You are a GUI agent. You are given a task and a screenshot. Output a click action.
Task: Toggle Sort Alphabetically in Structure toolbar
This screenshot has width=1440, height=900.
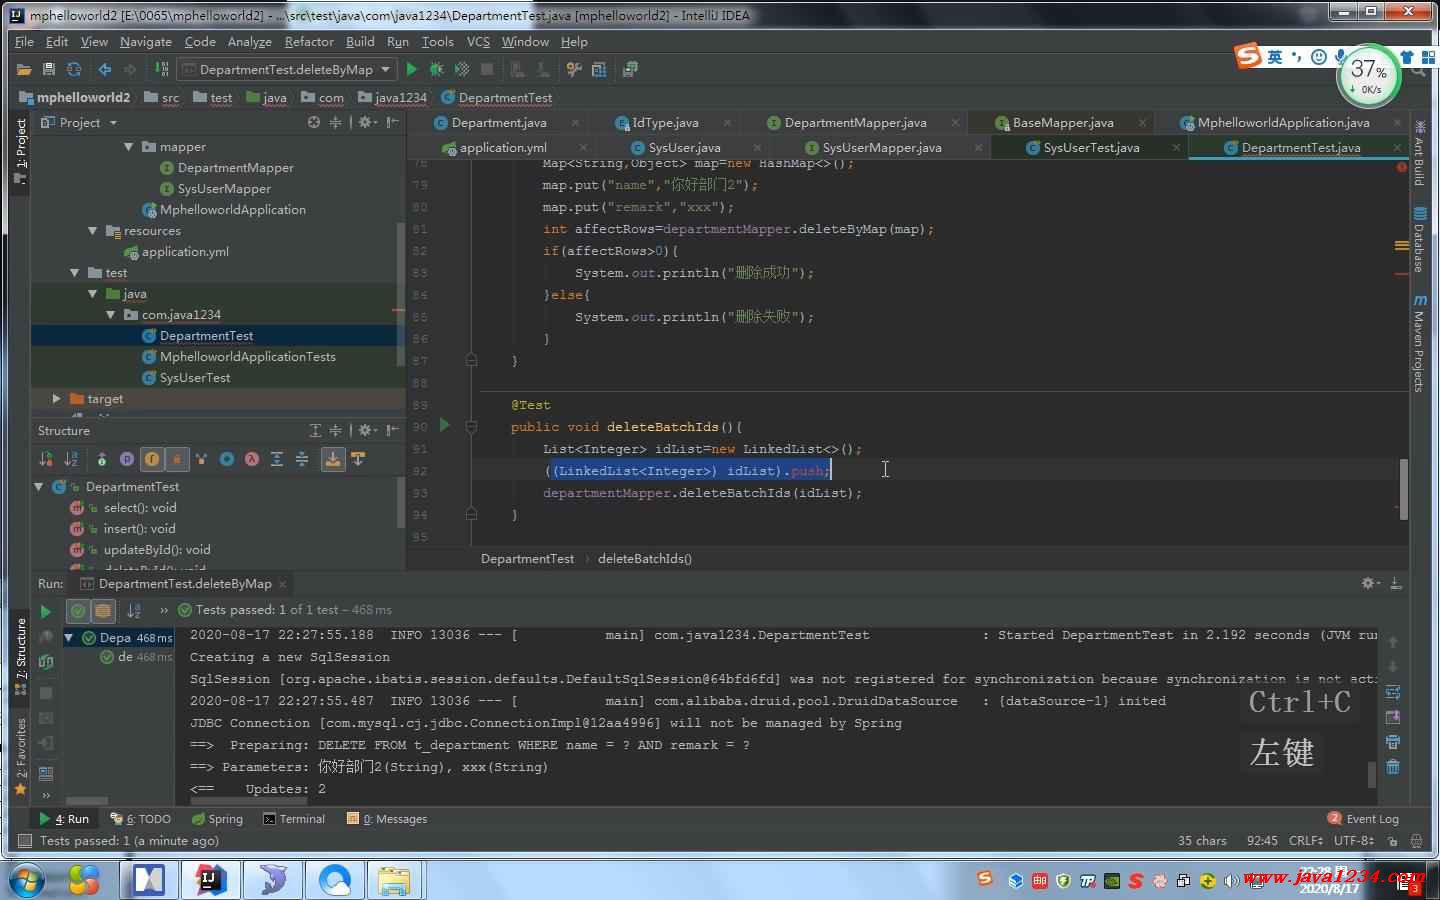coord(71,459)
